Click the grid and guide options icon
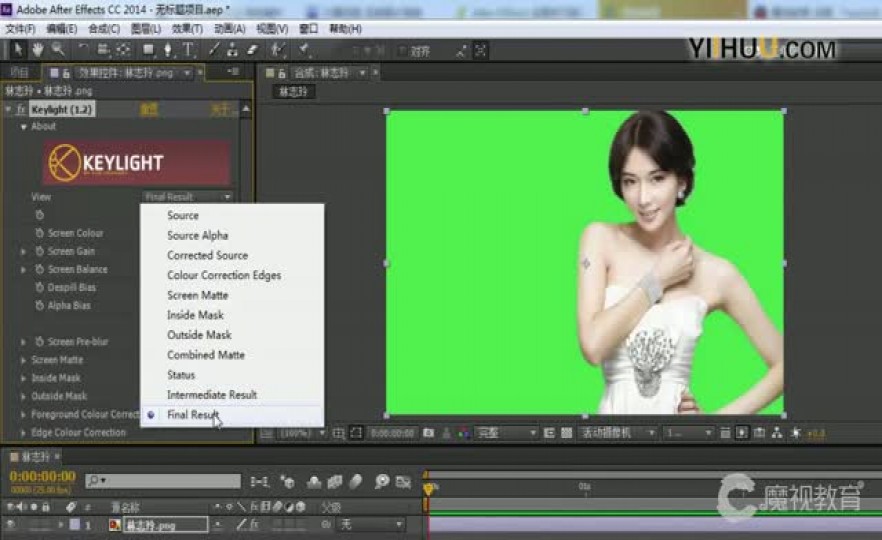Screen dimensions: 882x540 coord(338,433)
